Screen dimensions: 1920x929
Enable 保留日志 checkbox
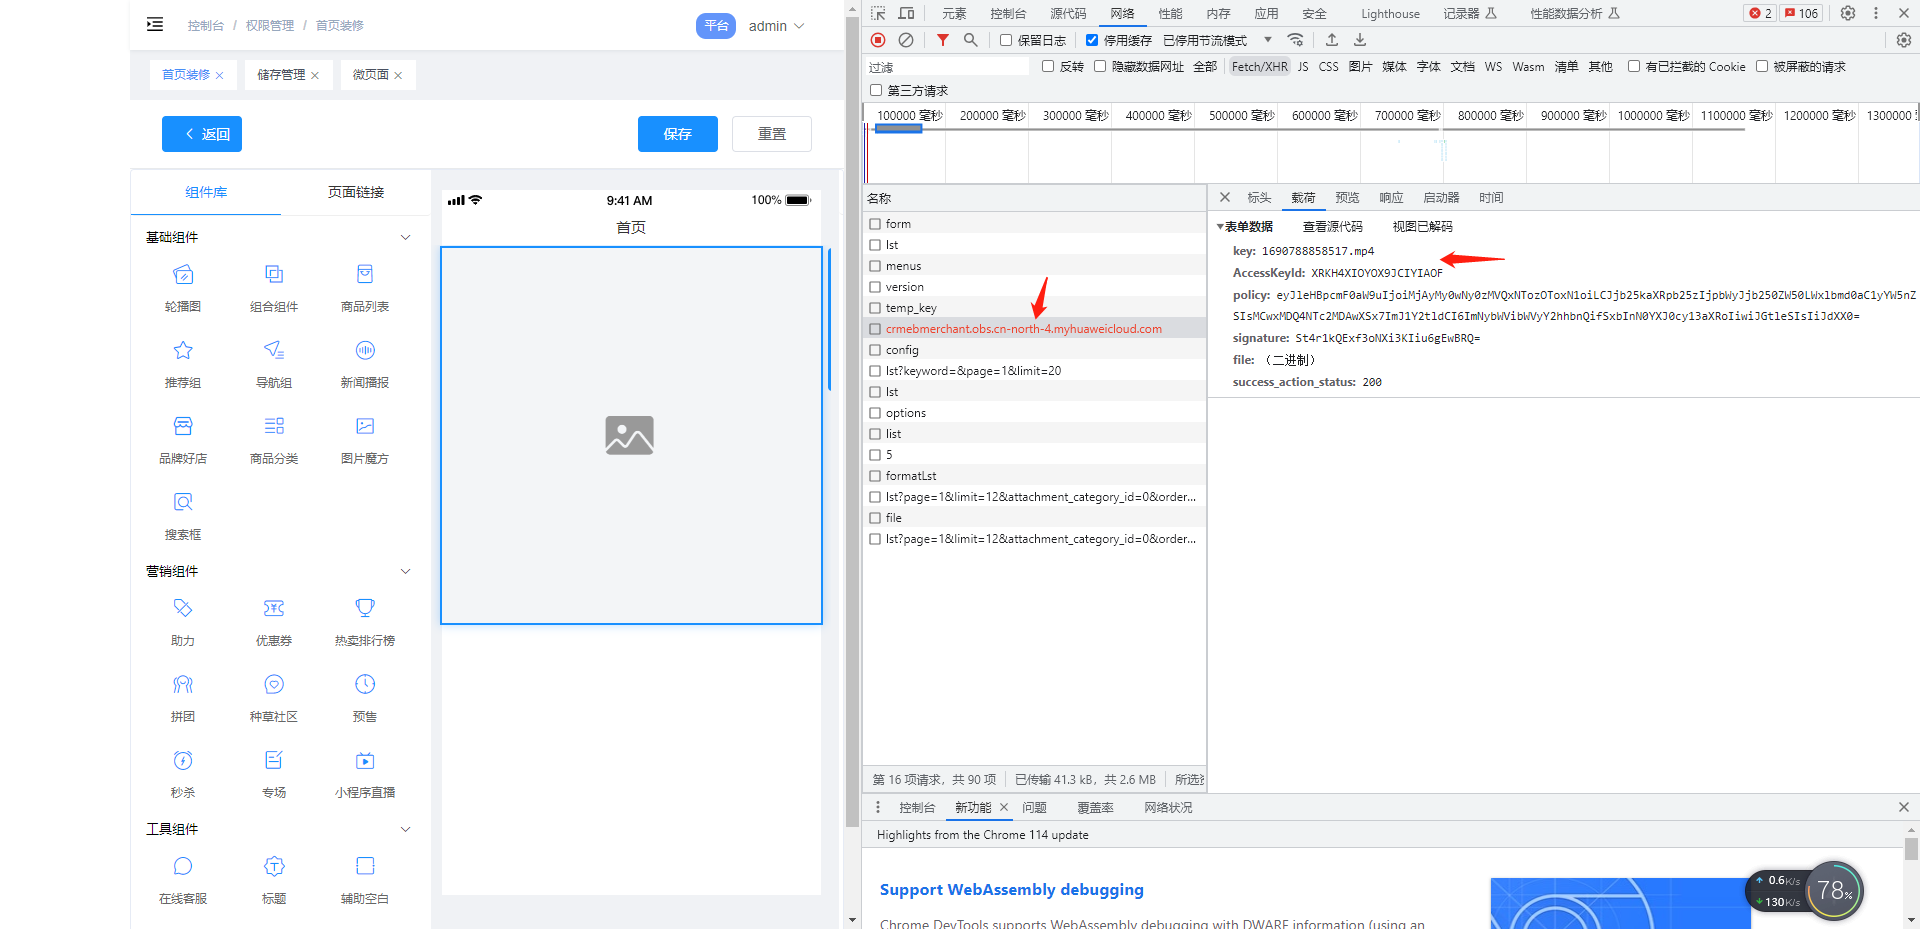(x=1006, y=40)
